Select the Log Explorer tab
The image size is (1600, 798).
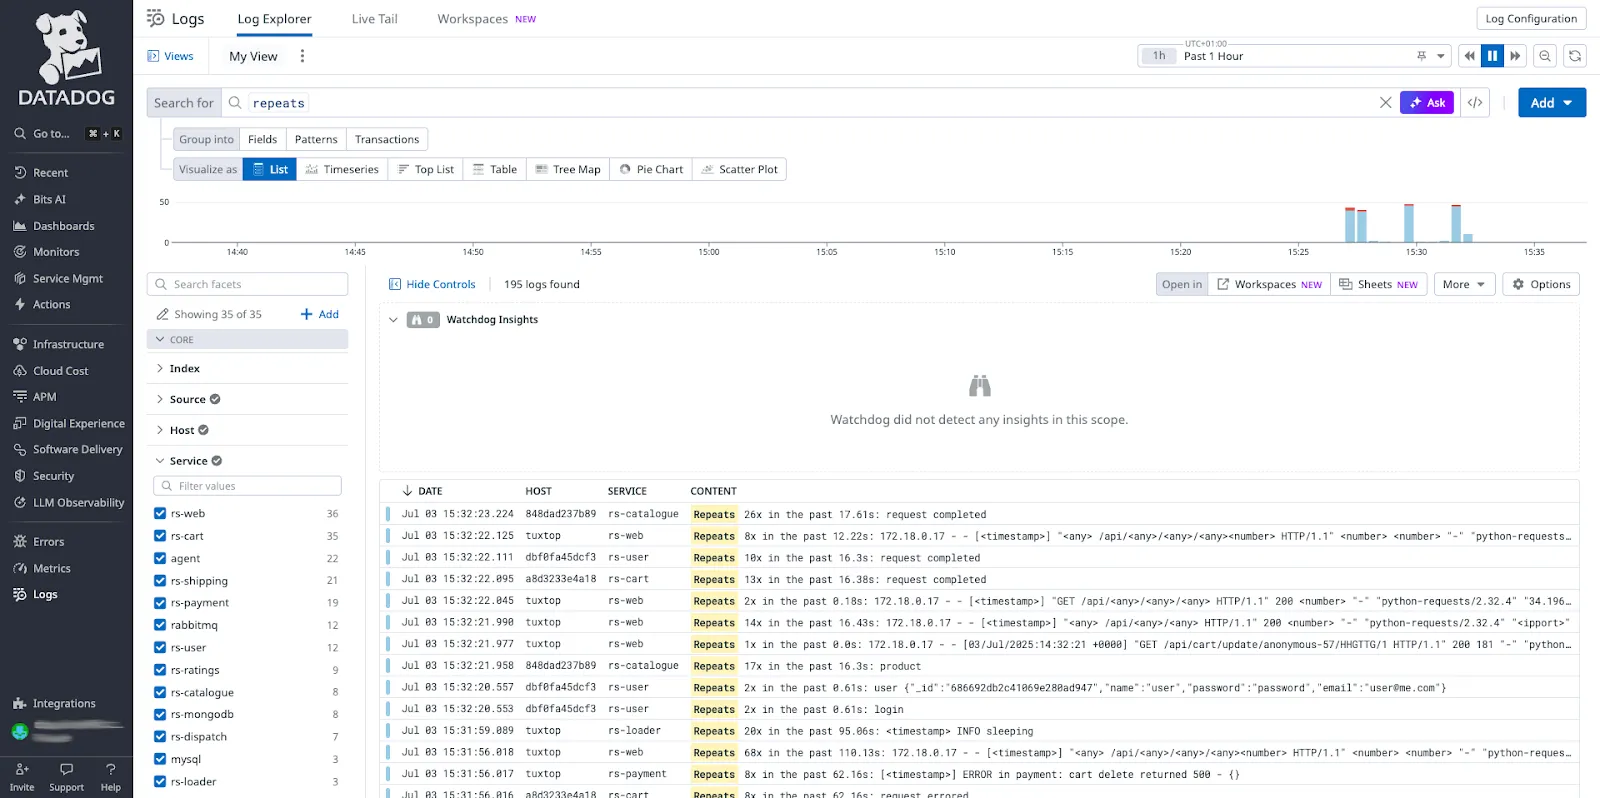coord(274,19)
